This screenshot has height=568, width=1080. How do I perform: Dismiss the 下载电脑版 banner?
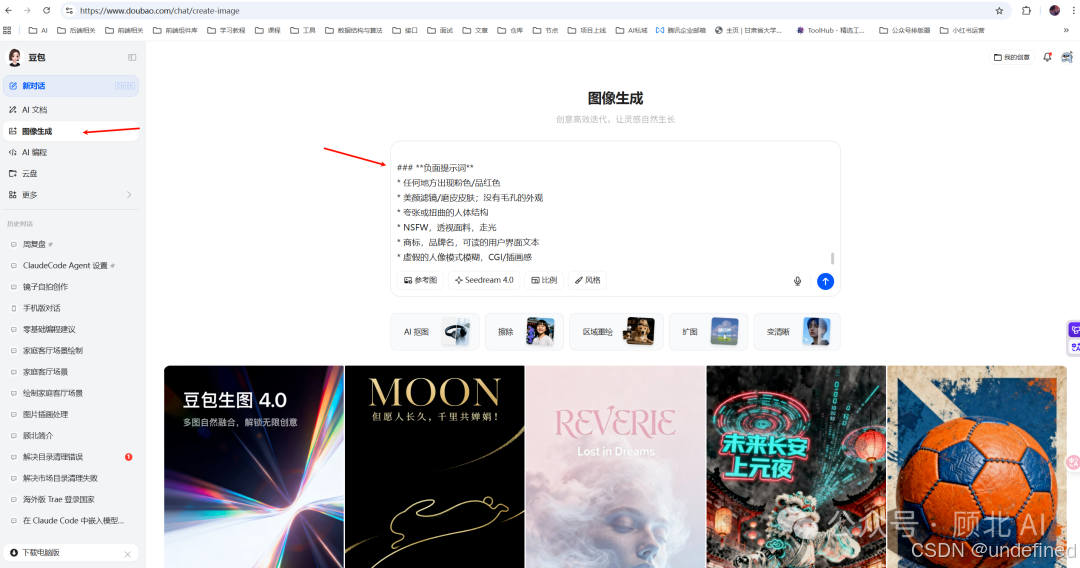pos(127,554)
